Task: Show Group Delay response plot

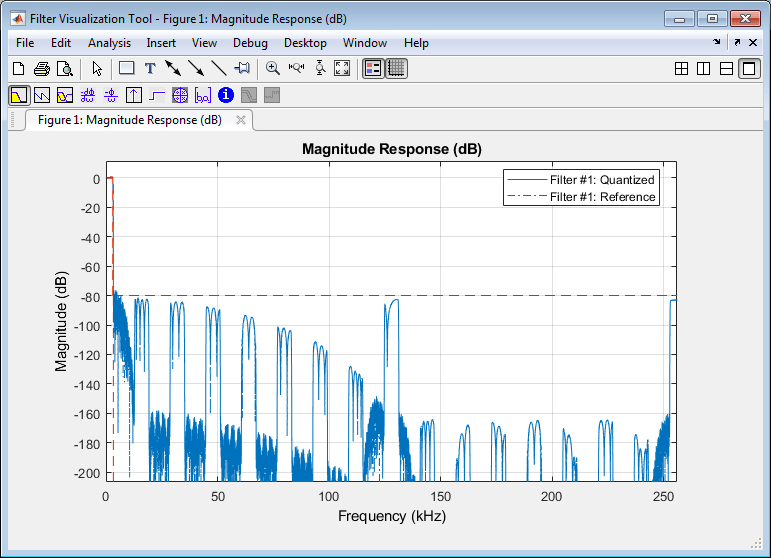Action: [x=87, y=96]
